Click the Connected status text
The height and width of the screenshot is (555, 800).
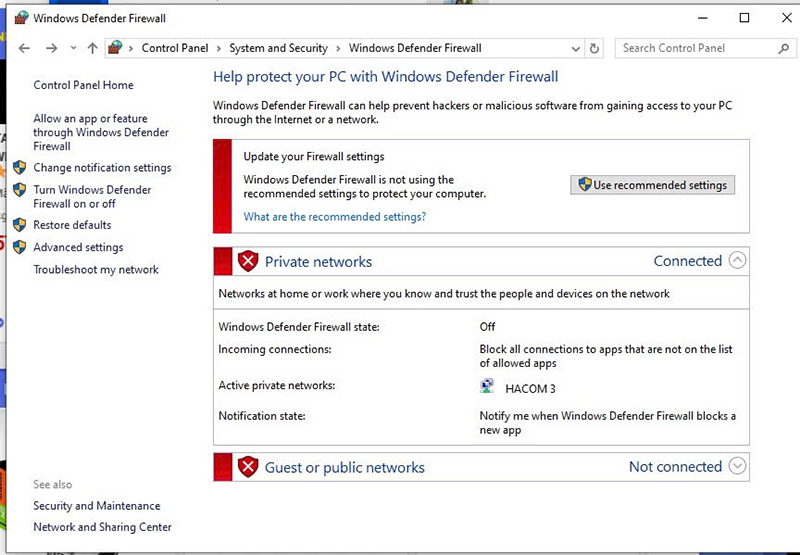(688, 261)
